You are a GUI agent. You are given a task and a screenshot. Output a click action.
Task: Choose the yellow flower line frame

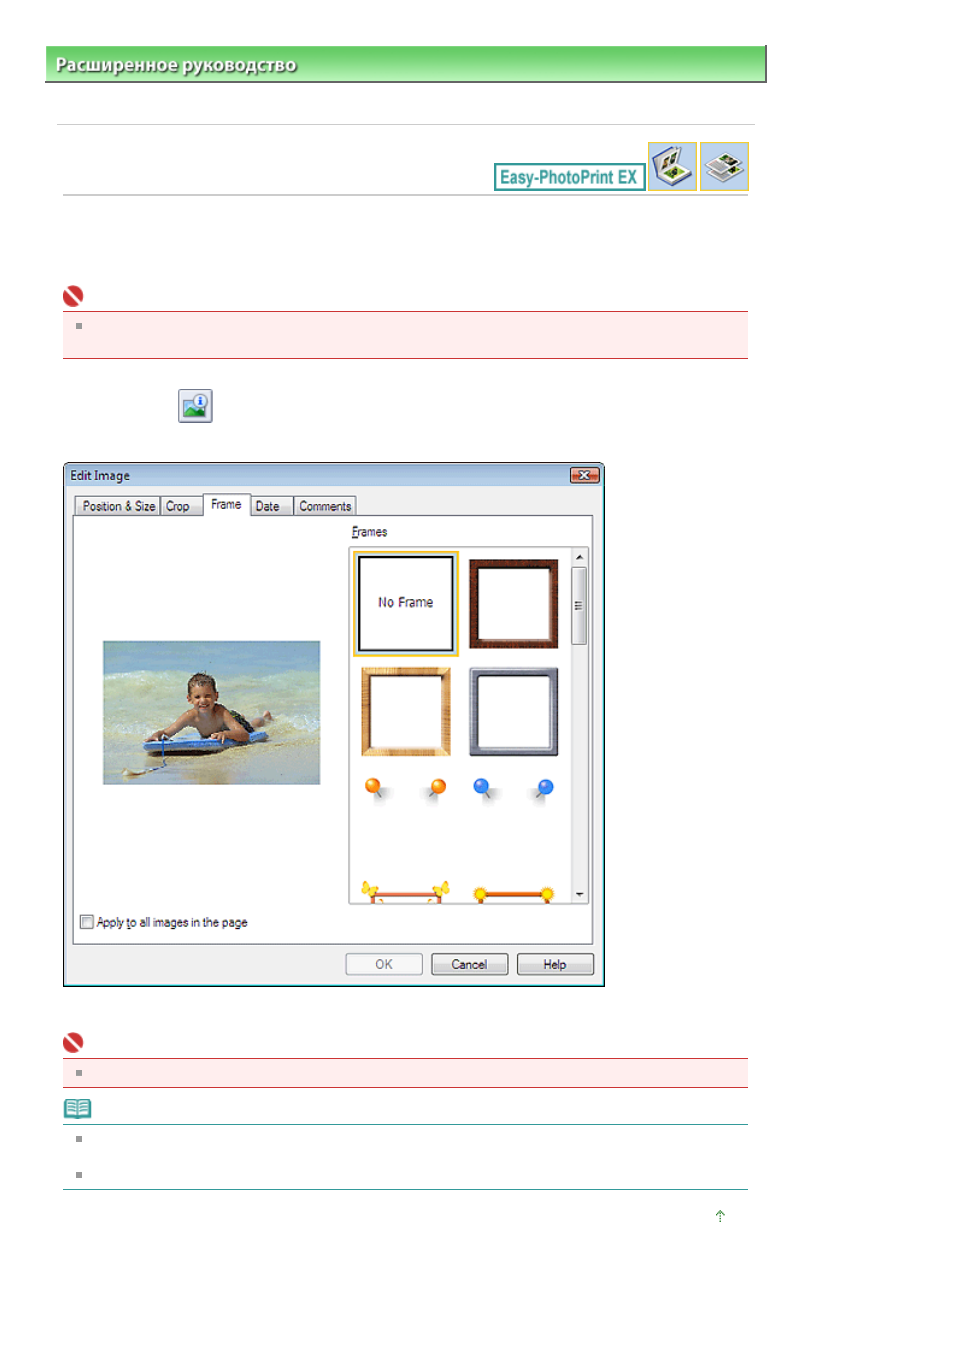coord(514,893)
